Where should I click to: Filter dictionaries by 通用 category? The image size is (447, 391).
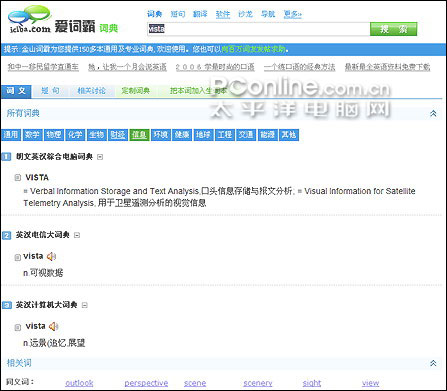[x=11, y=135]
